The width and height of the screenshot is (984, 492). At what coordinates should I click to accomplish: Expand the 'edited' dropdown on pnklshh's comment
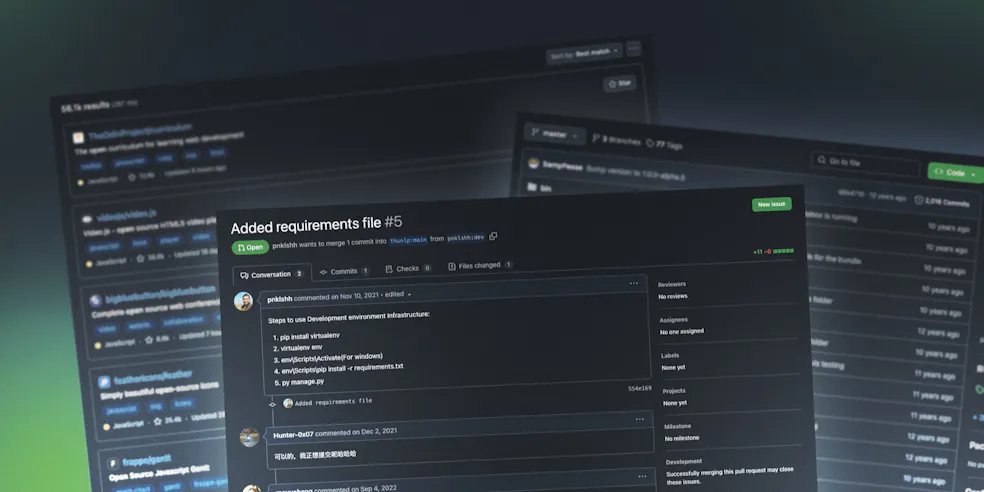[x=398, y=294]
